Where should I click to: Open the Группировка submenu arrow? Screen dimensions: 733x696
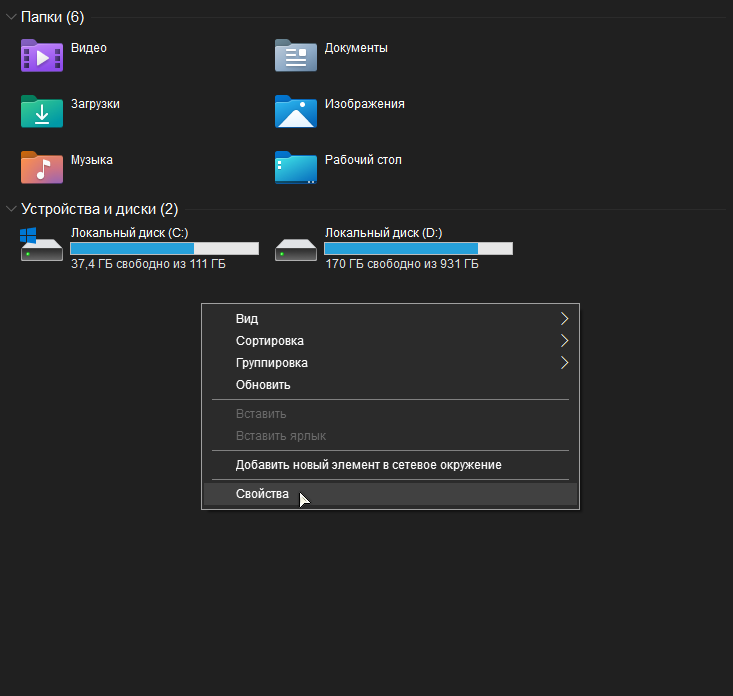click(564, 363)
